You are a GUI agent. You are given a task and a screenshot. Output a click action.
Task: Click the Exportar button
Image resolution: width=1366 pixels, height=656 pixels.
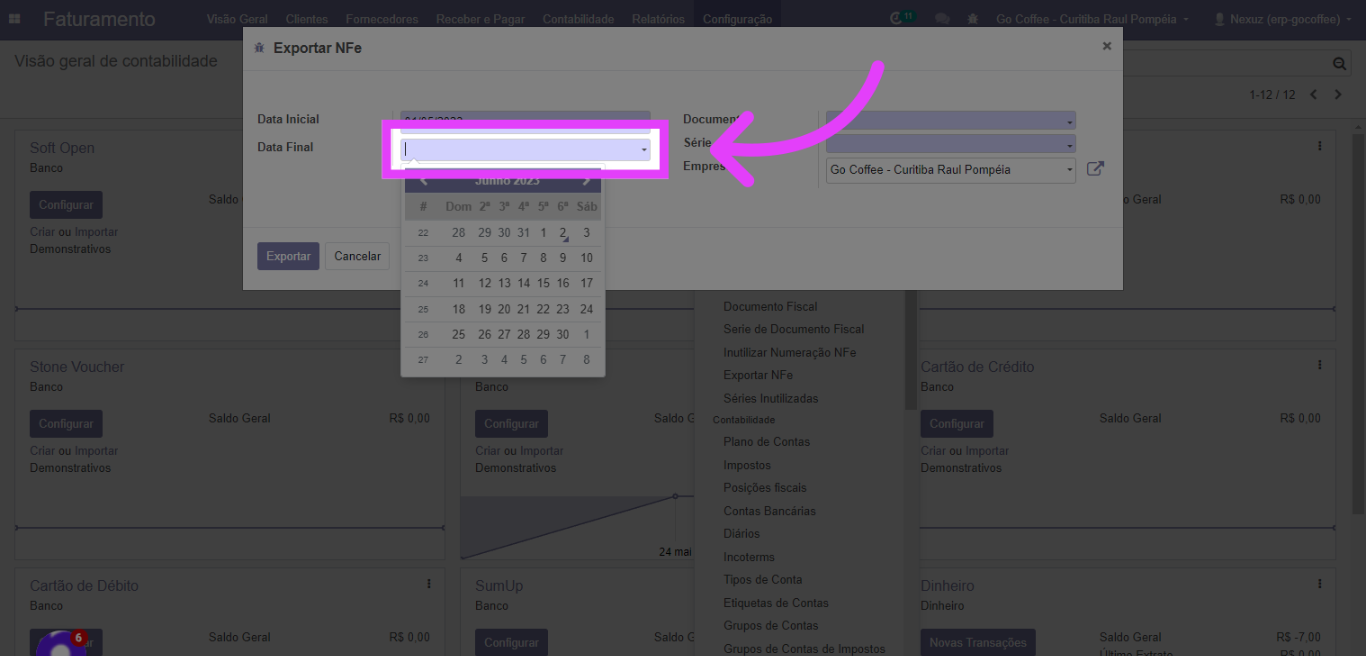[x=288, y=256]
